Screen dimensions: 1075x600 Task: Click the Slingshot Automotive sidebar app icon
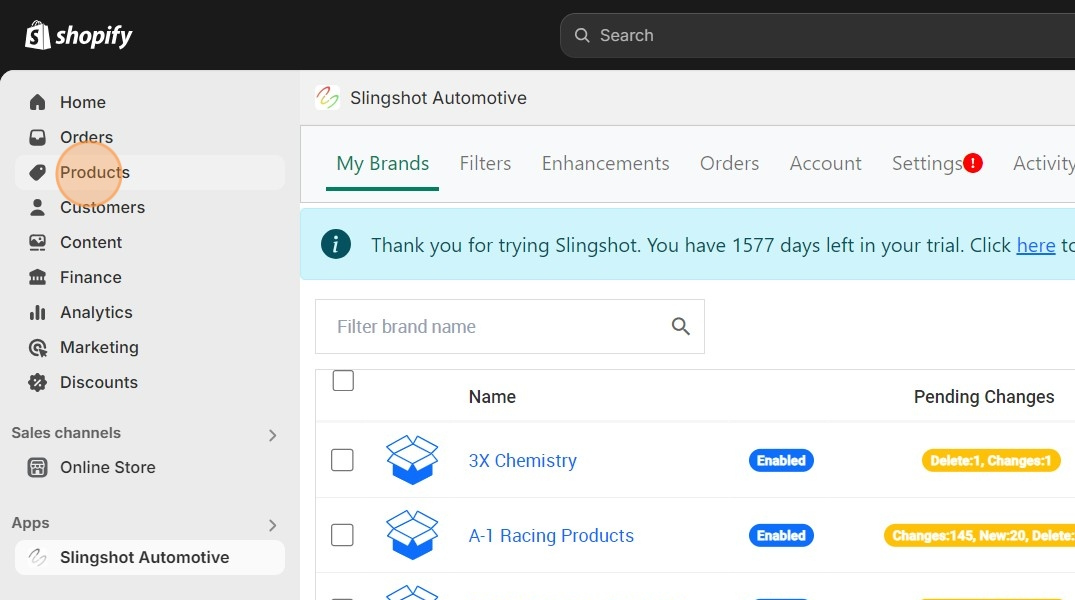[x=38, y=557]
